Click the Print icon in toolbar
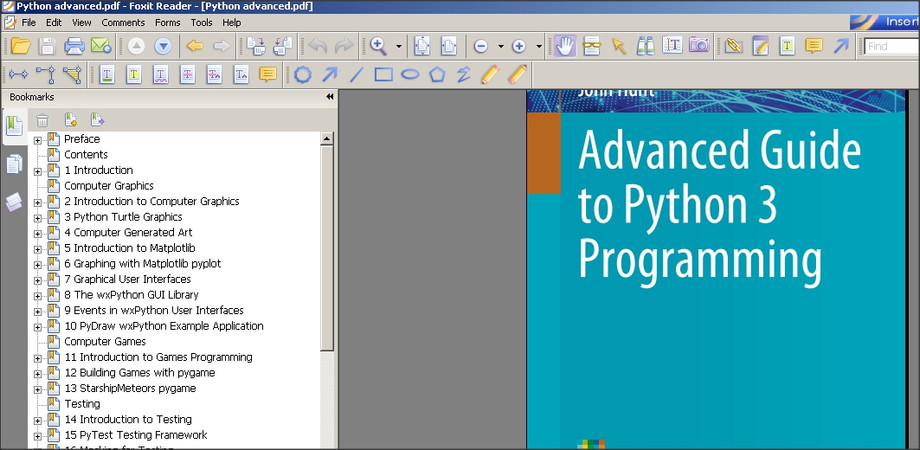The width and height of the screenshot is (920, 450). click(x=74, y=46)
